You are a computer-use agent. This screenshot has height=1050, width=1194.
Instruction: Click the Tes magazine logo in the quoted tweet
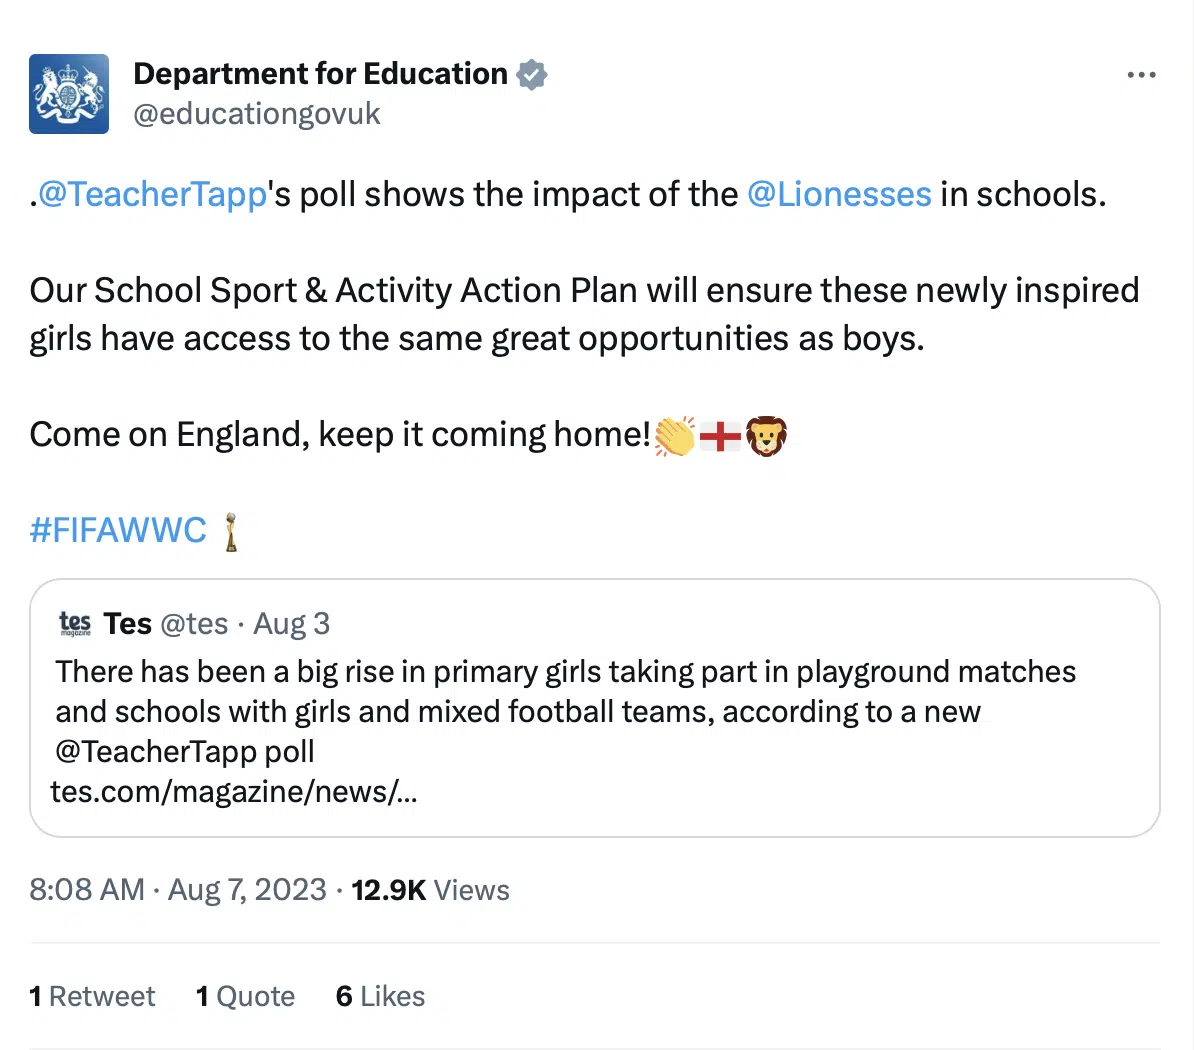(74, 622)
